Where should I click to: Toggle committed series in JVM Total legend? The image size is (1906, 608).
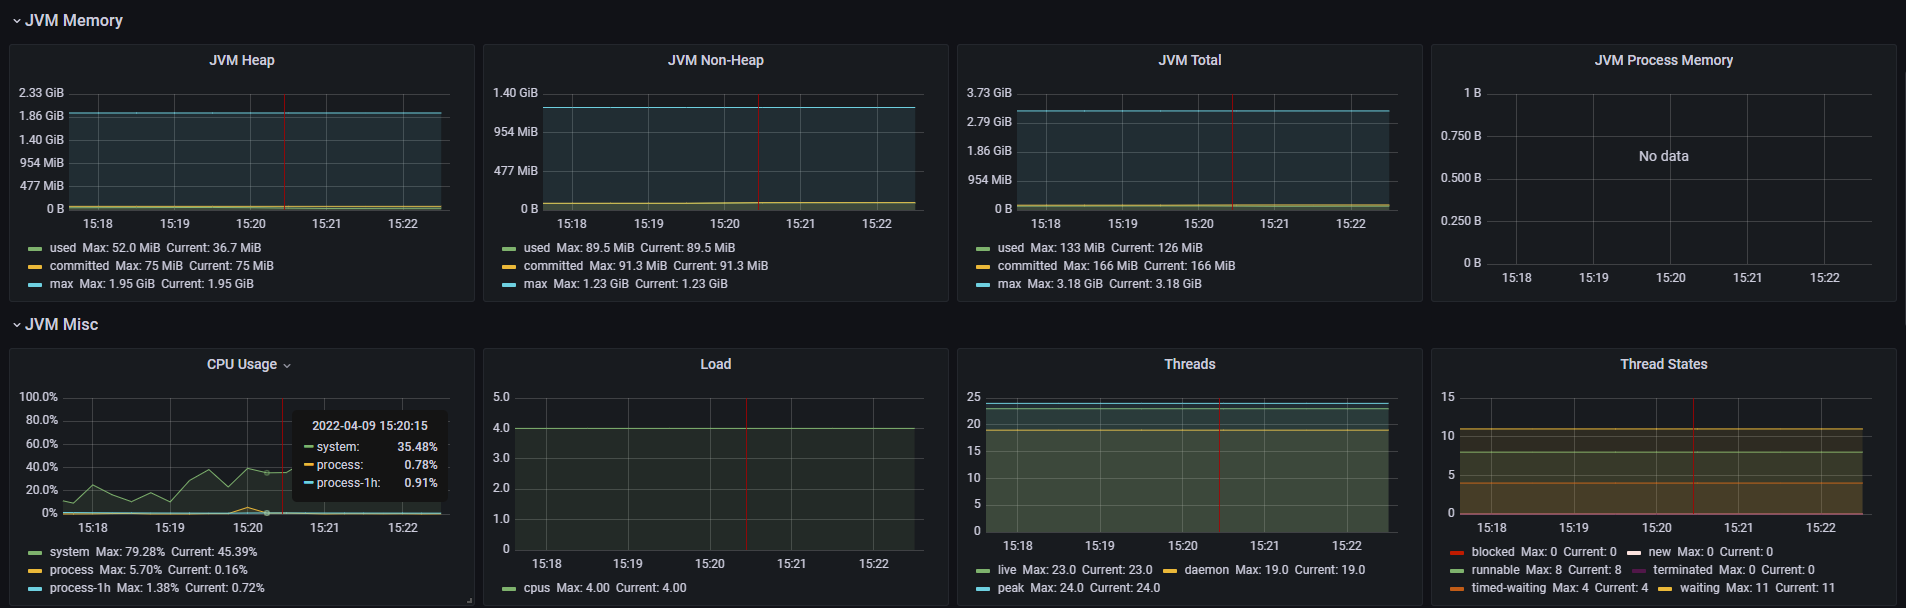[x=1027, y=266]
